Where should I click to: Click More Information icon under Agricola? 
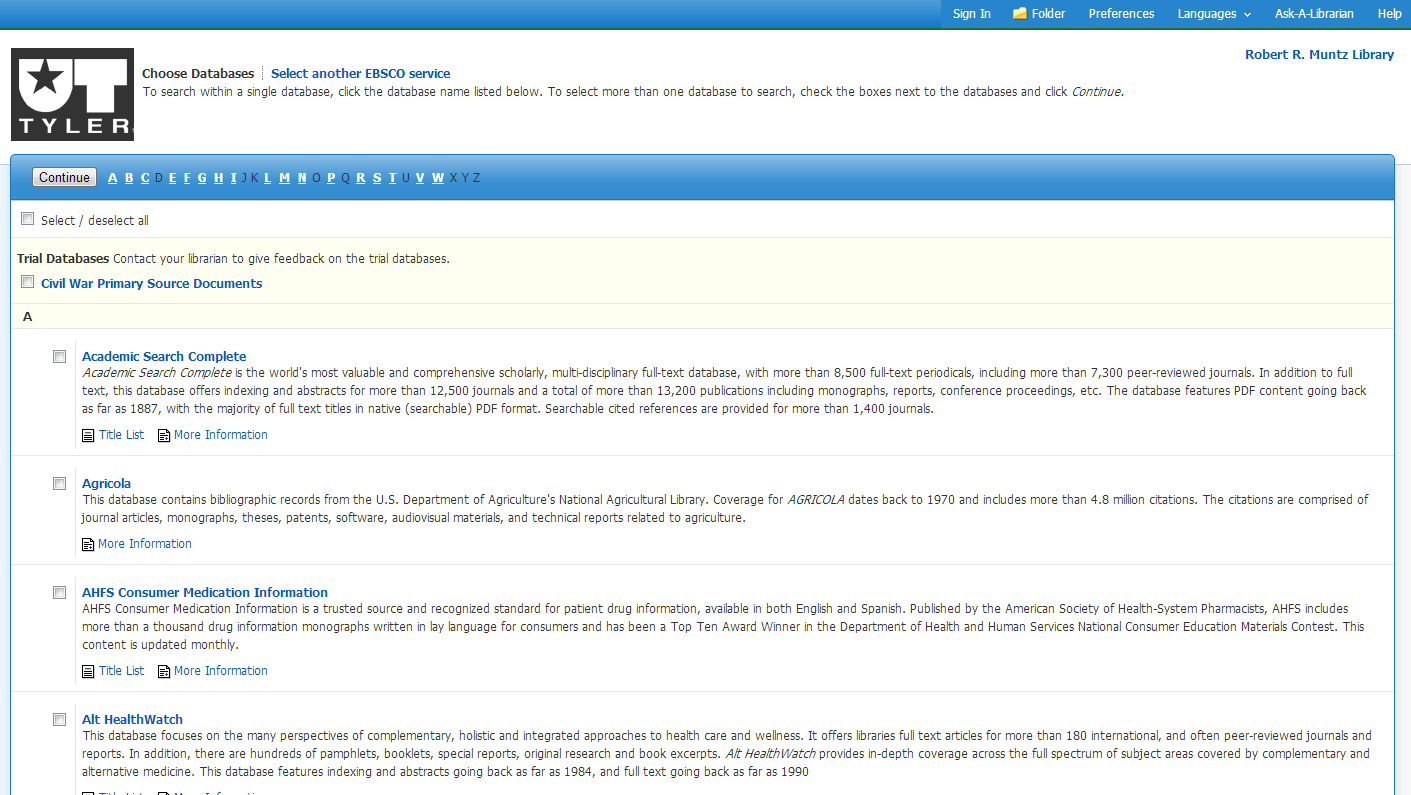(x=88, y=544)
